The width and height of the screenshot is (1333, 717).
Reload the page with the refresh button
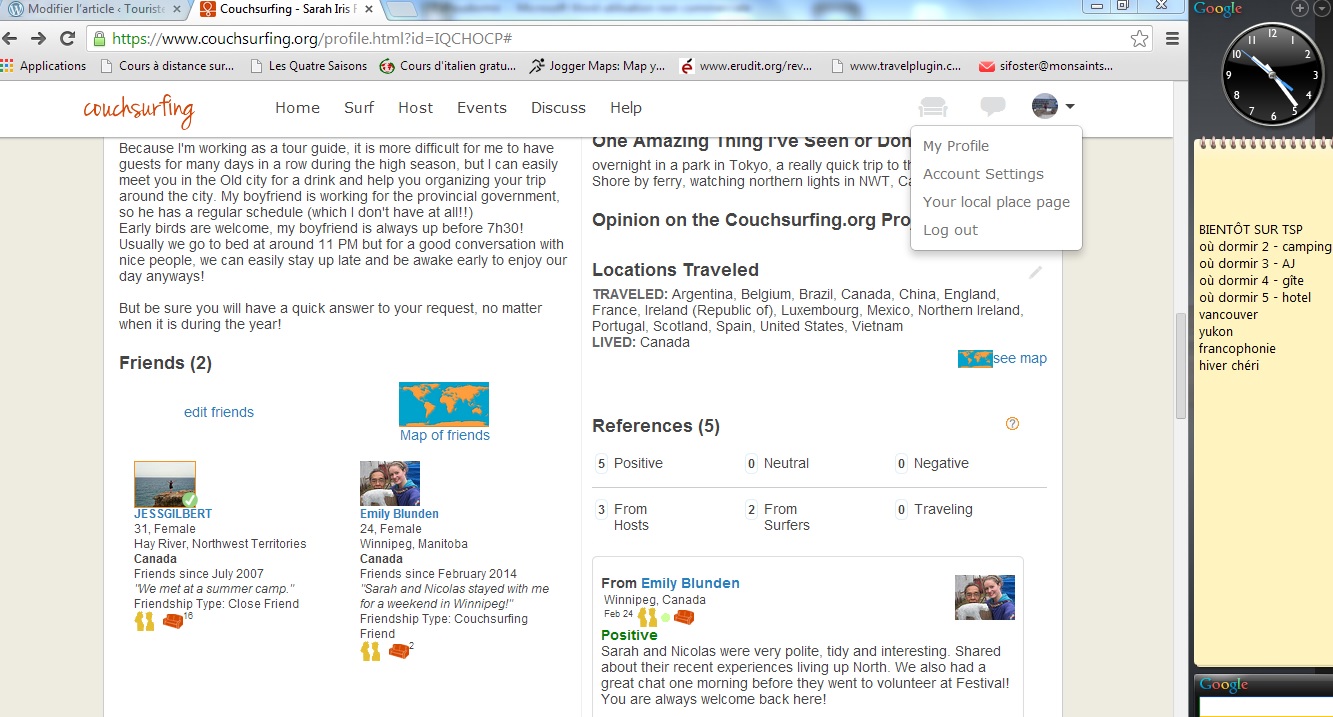68,39
